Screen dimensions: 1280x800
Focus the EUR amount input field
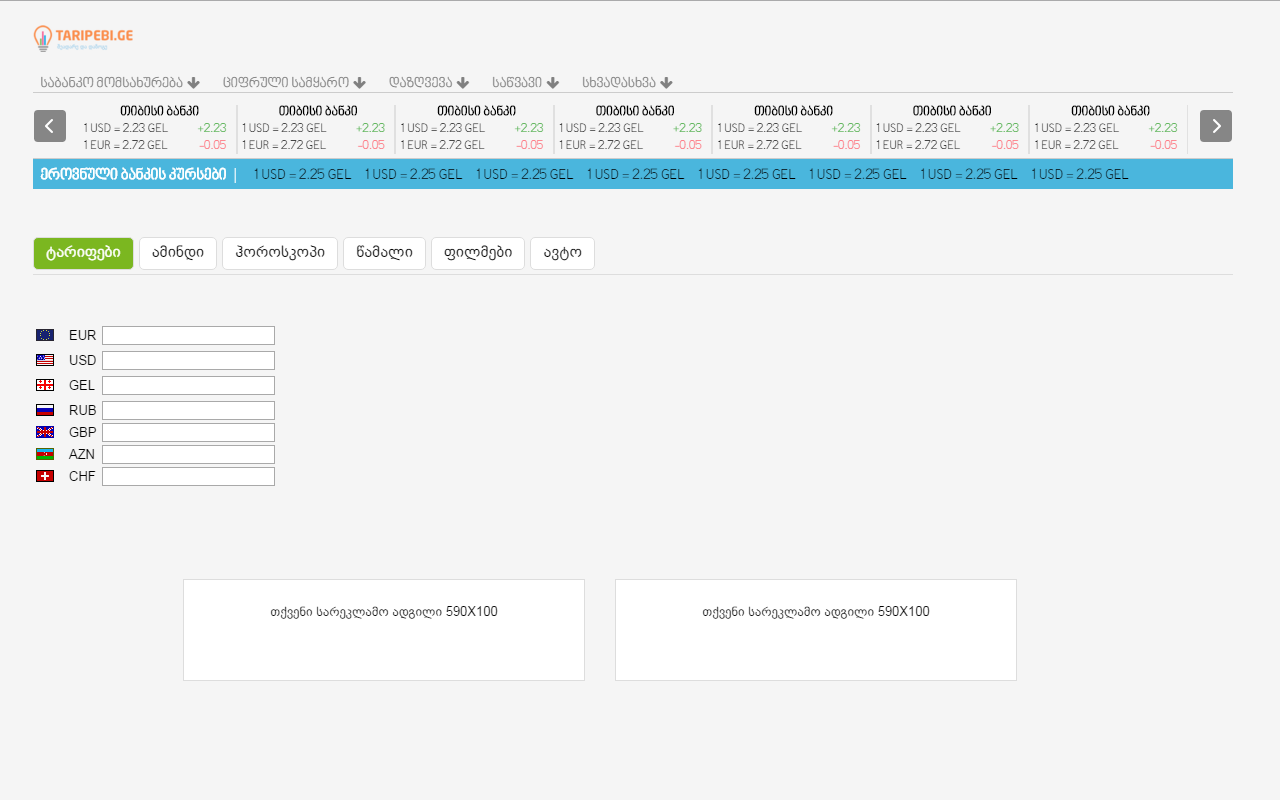pos(188,335)
